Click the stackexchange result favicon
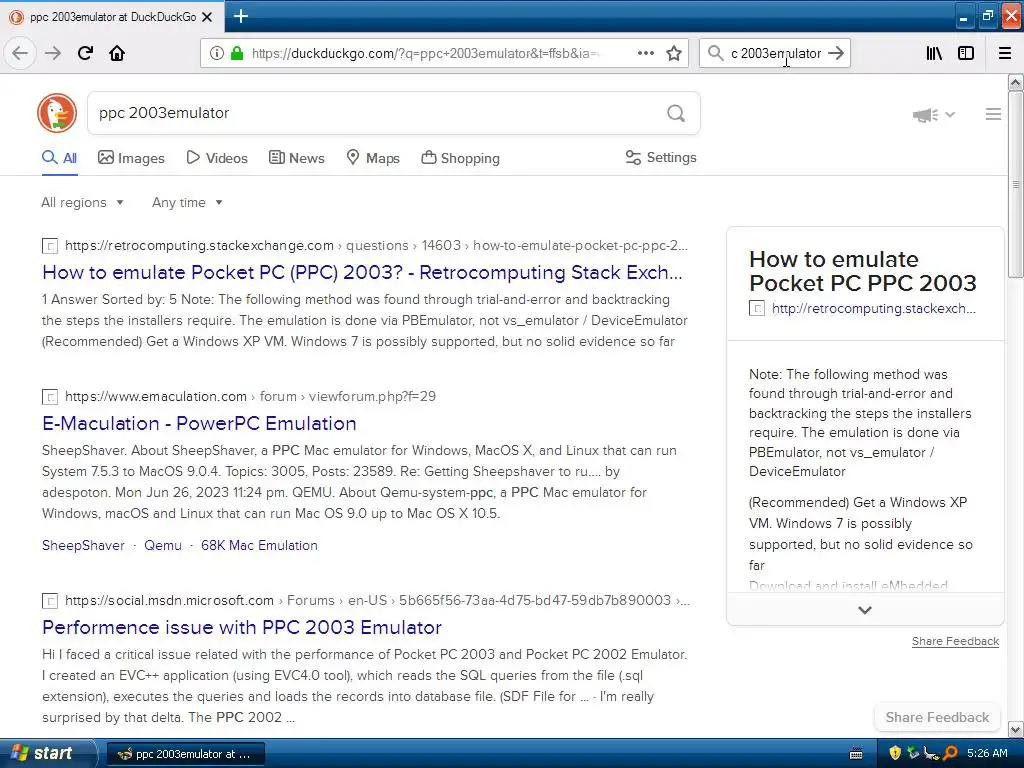 click(x=50, y=246)
